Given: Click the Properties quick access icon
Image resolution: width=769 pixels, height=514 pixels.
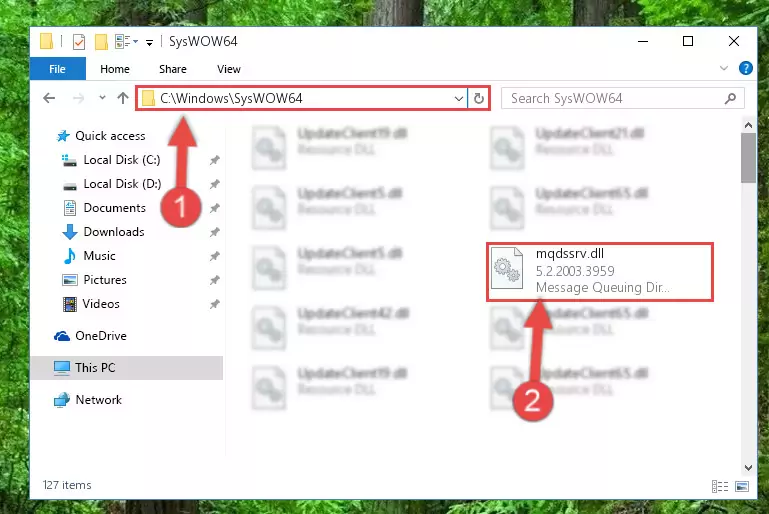Looking at the screenshot, I should point(78,42).
